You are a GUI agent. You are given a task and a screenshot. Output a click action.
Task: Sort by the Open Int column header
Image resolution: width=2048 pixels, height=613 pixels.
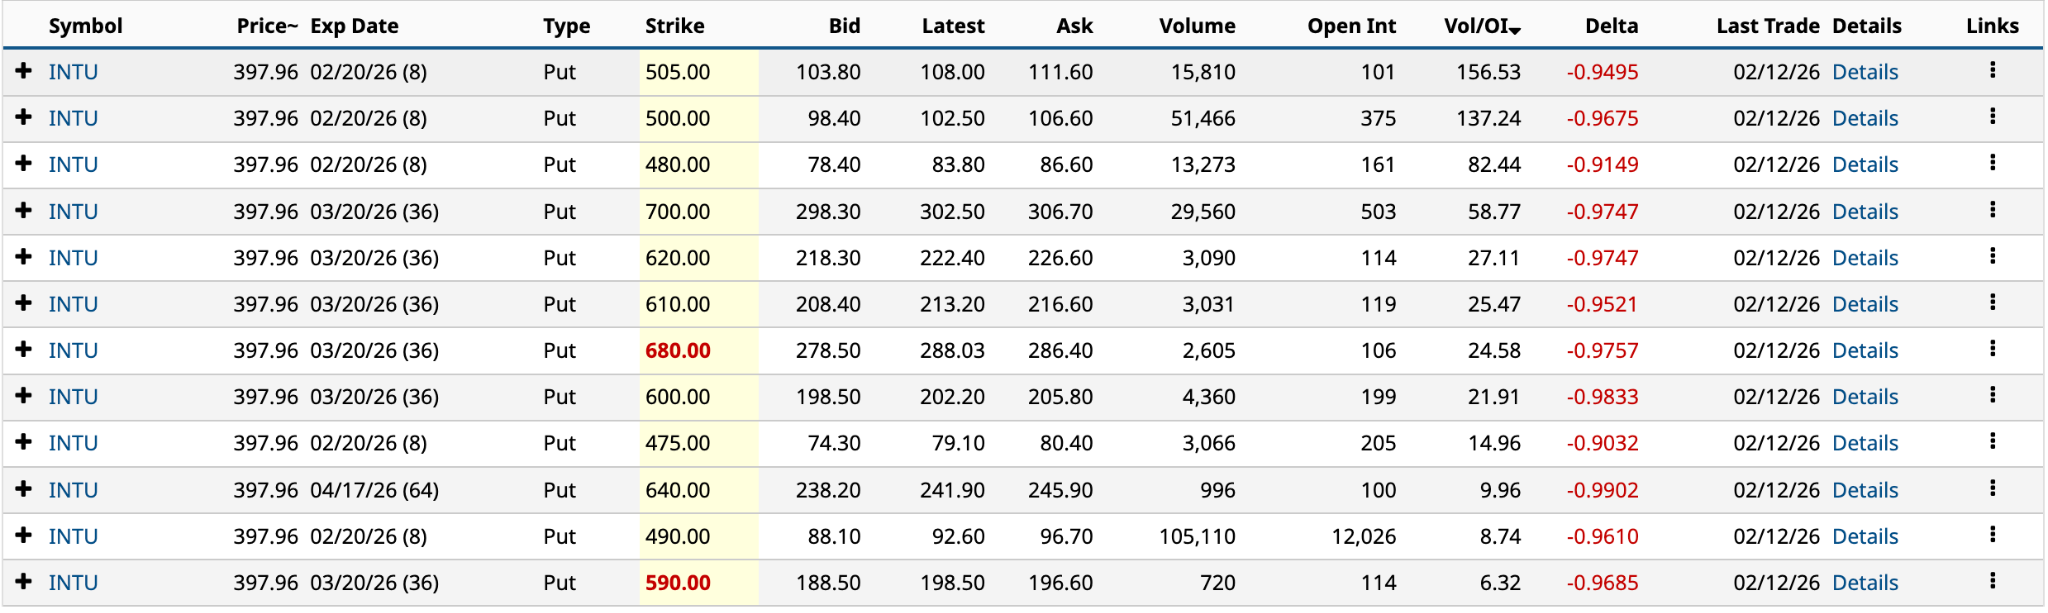(1351, 26)
